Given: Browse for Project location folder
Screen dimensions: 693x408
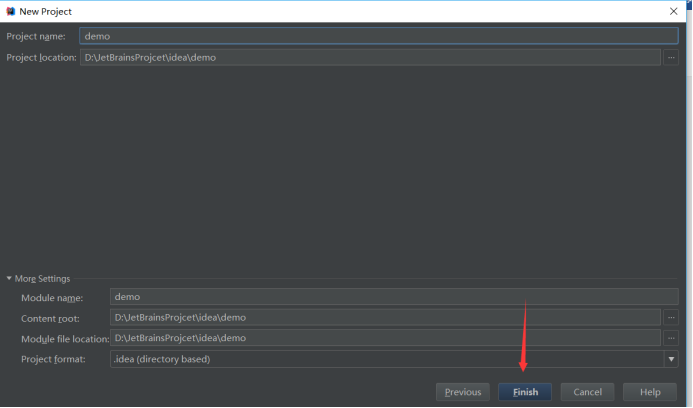Looking at the screenshot, I should tap(671, 57).
